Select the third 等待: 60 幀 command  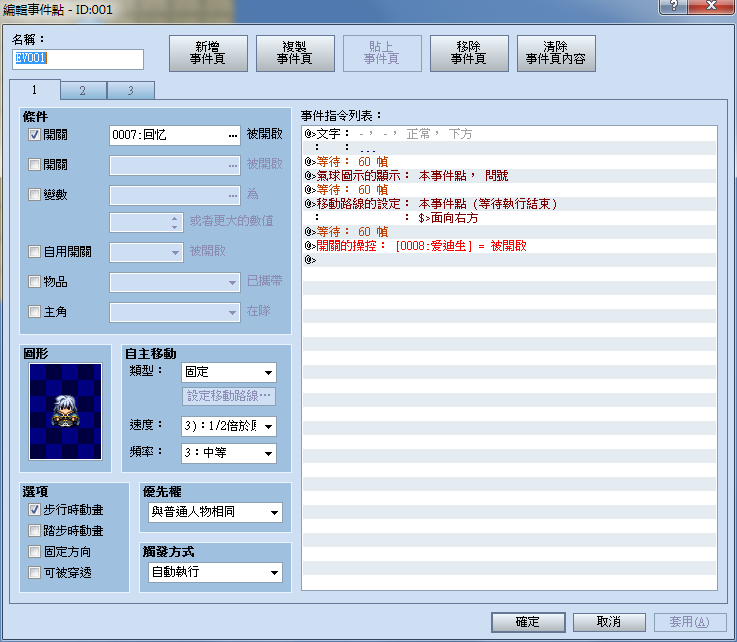tap(510, 232)
